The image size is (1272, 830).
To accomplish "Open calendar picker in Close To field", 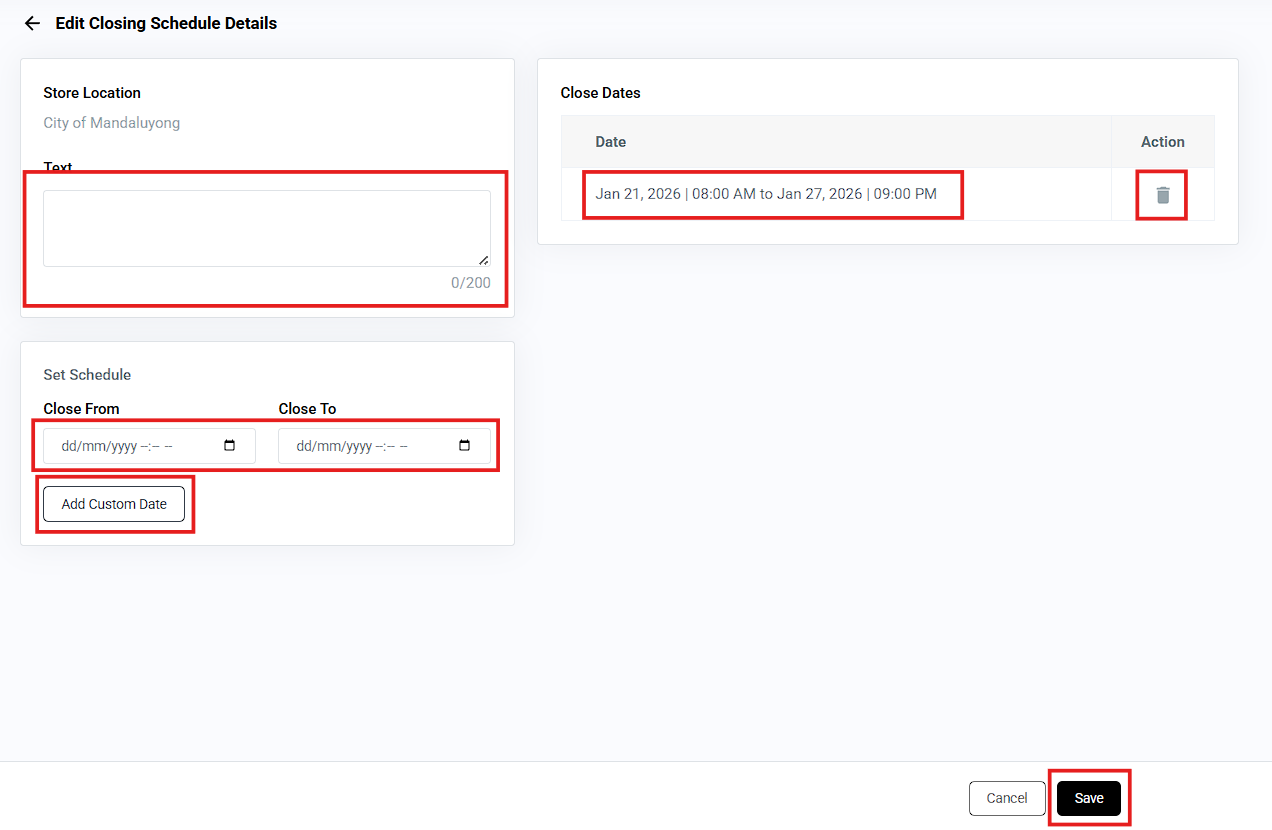I will click(465, 446).
